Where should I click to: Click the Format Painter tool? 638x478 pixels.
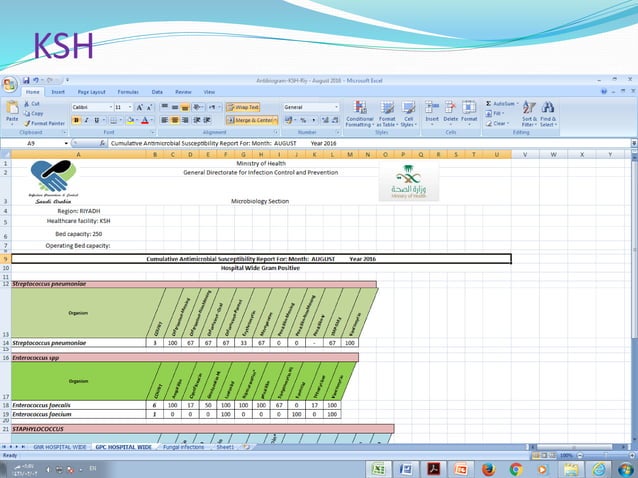click(44, 123)
